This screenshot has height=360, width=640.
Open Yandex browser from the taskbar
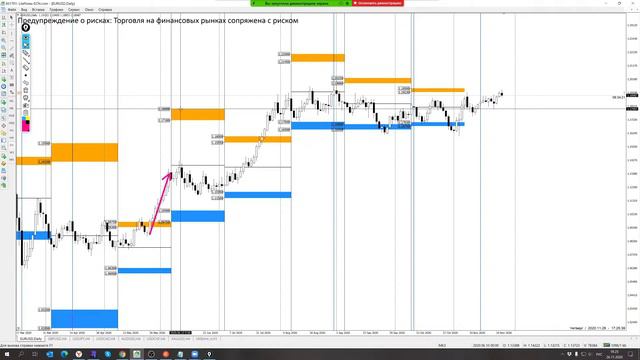(79, 354)
